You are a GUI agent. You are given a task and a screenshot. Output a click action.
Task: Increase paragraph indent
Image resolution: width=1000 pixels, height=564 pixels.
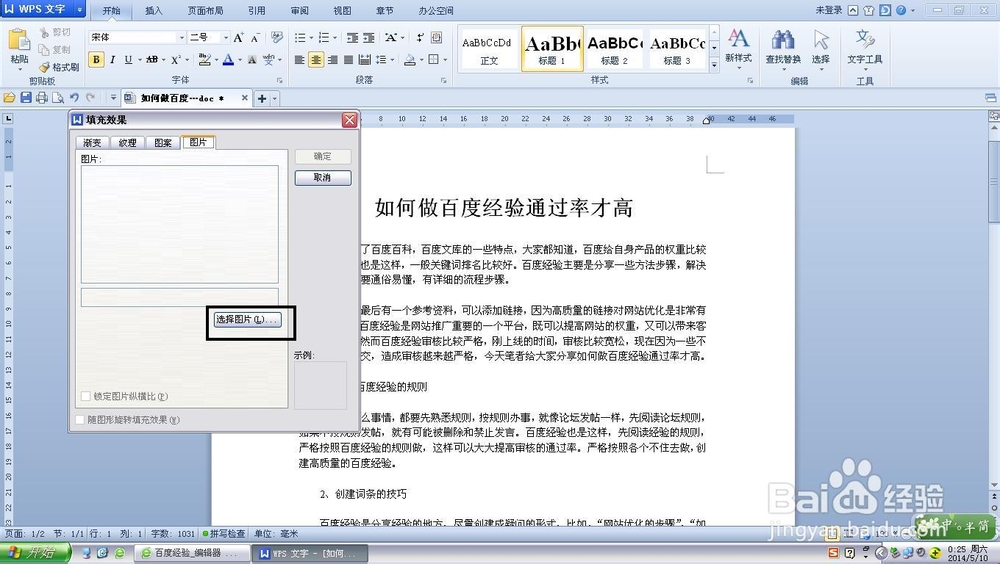point(369,38)
